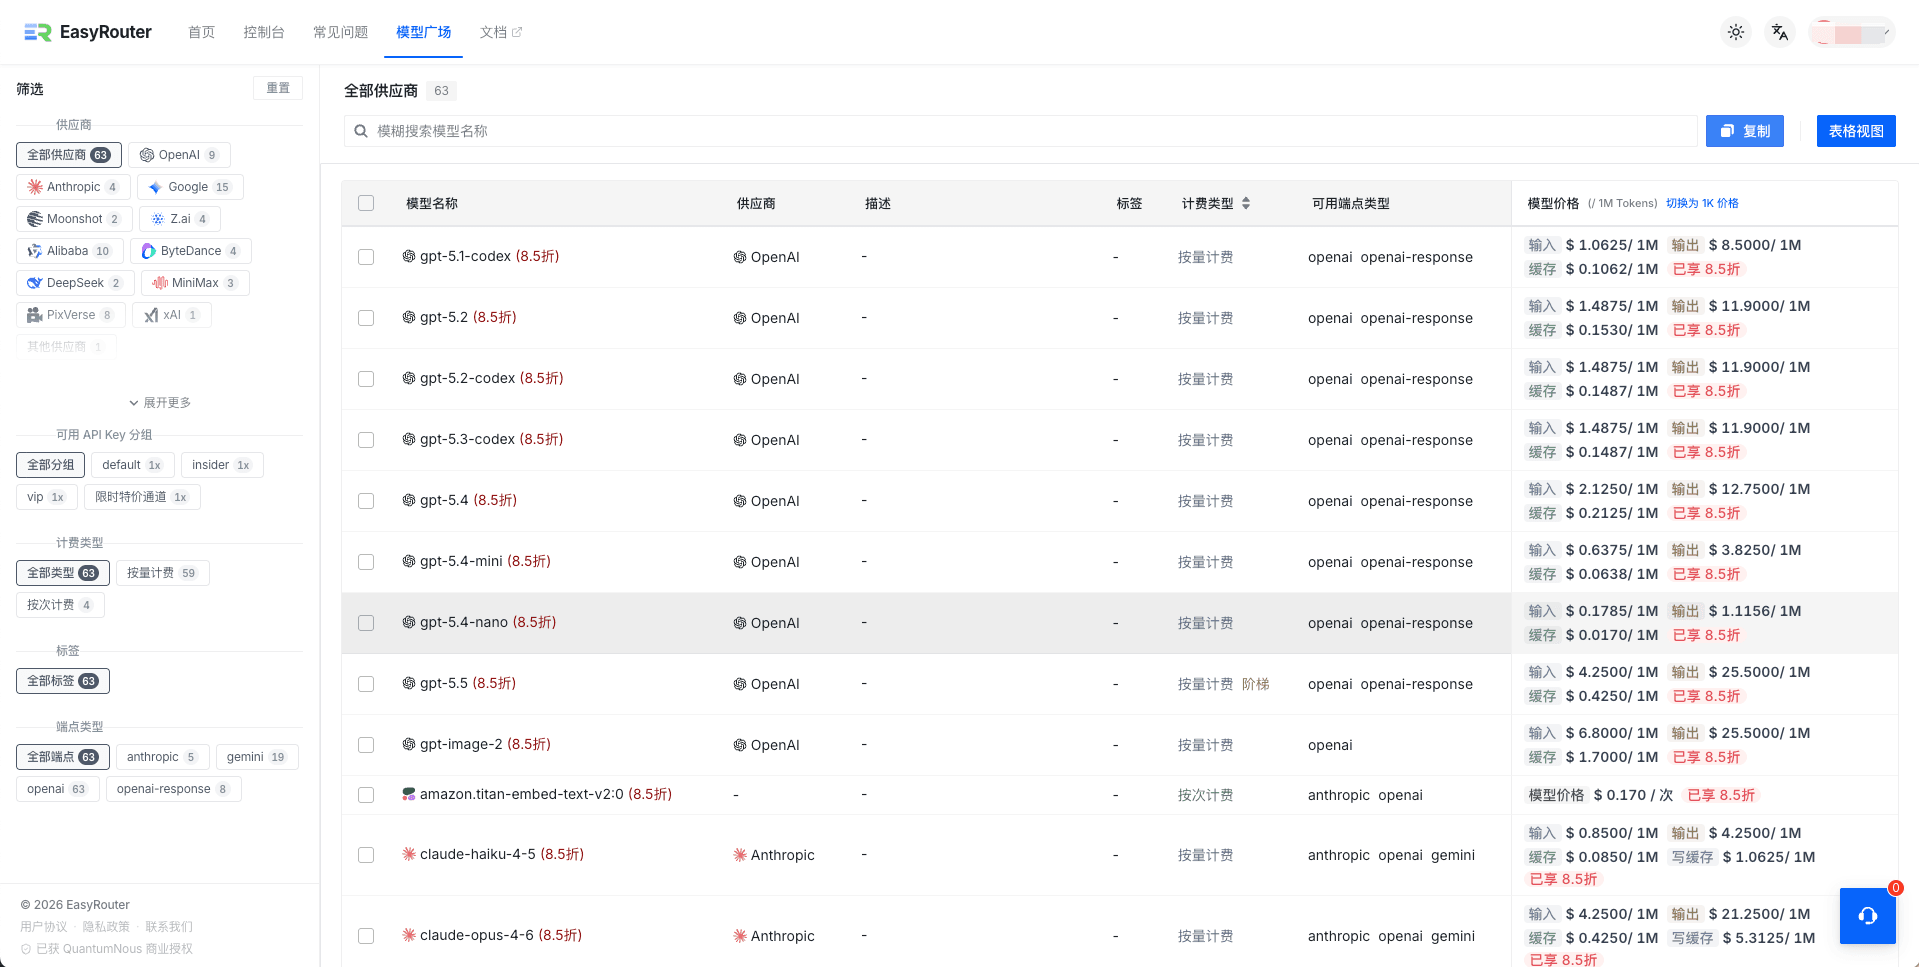Filter by Alibaba provider chip

pyautogui.click(x=70, y=251)
